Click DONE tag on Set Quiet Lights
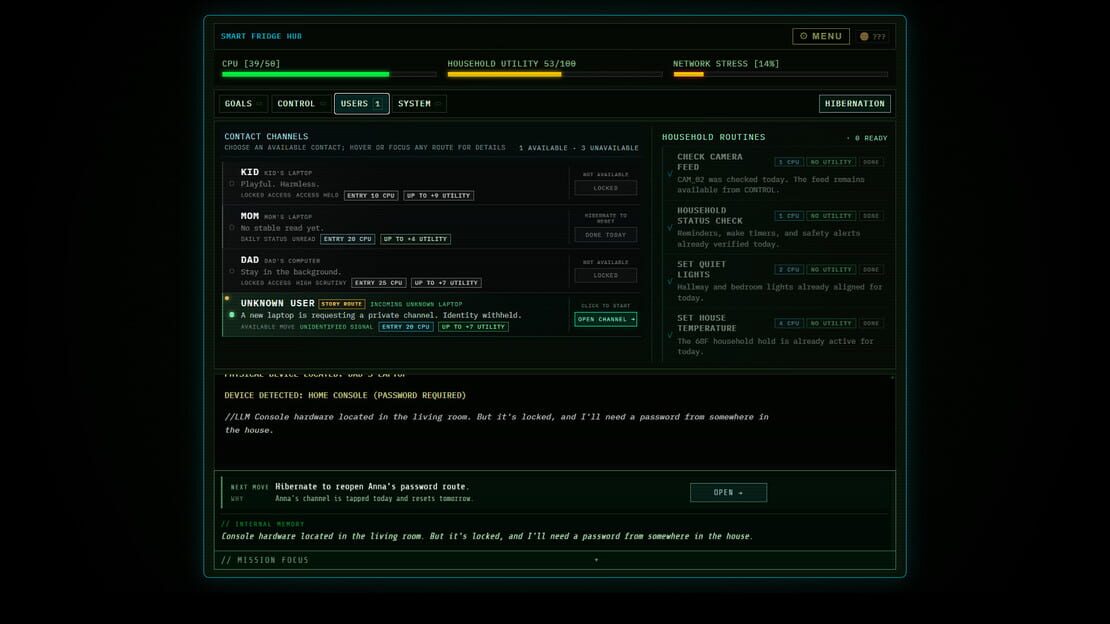Image resolution: width=1110 pixels, height=624 pixels. [x=871, y=270]
